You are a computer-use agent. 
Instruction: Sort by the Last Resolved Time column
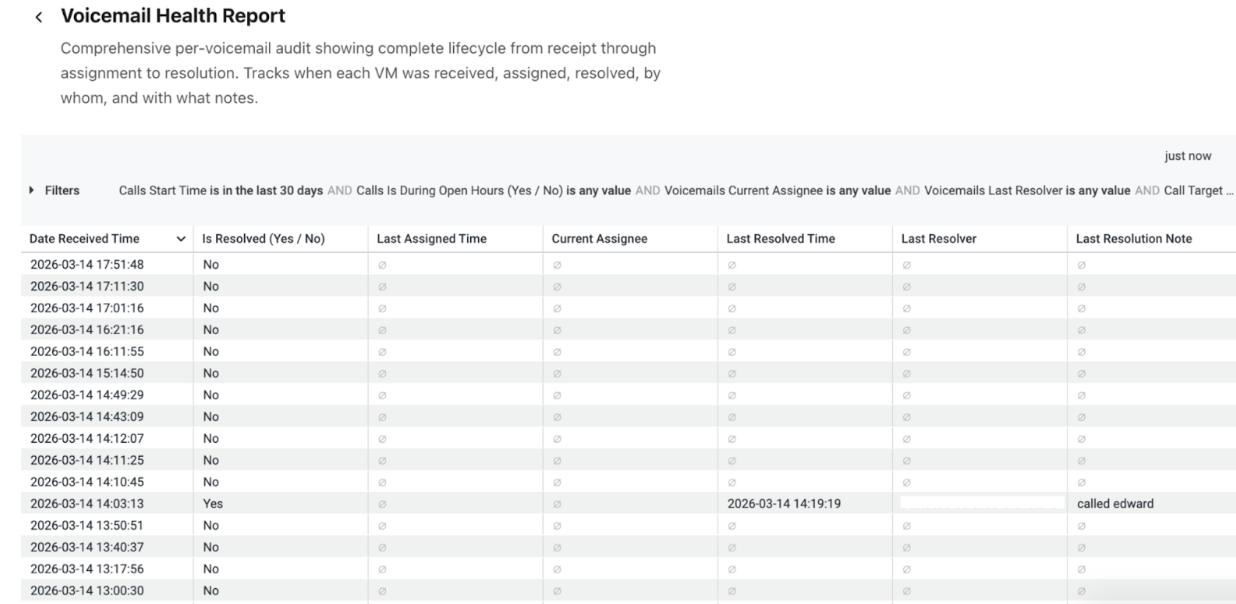pos(781,239)
